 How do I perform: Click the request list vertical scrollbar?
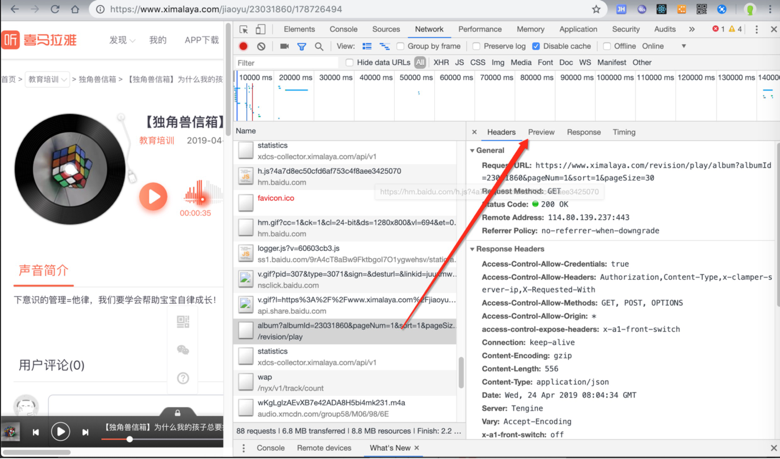[461, 372]
